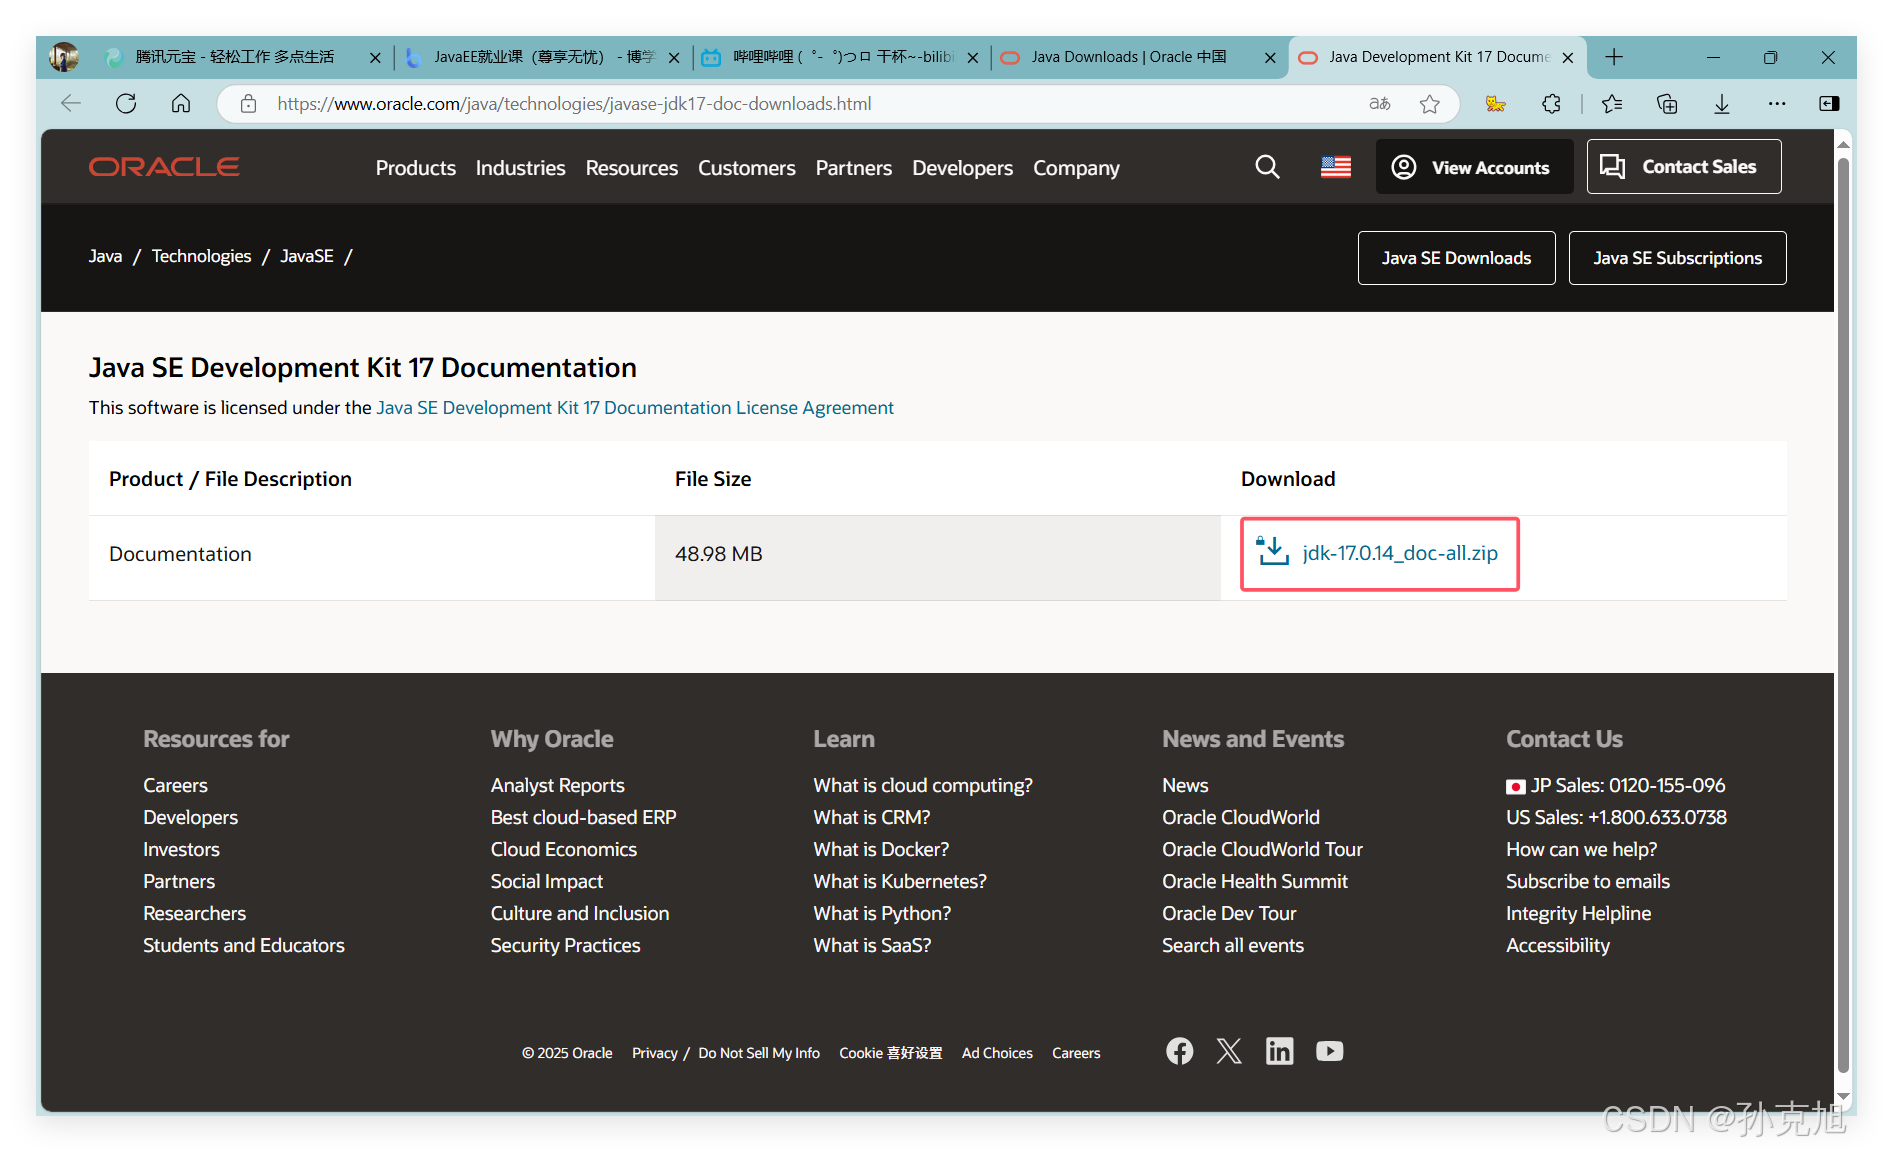Switch to the JavaEE就业课 tab
Screen dimensions: 1893x1152
543,57
